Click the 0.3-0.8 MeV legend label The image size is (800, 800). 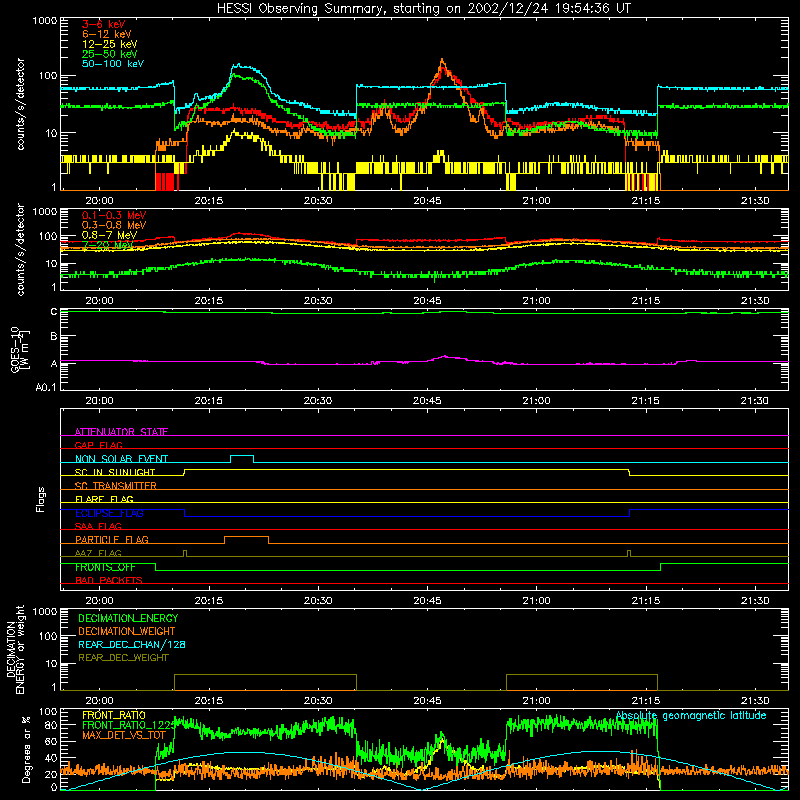[114, 225]
